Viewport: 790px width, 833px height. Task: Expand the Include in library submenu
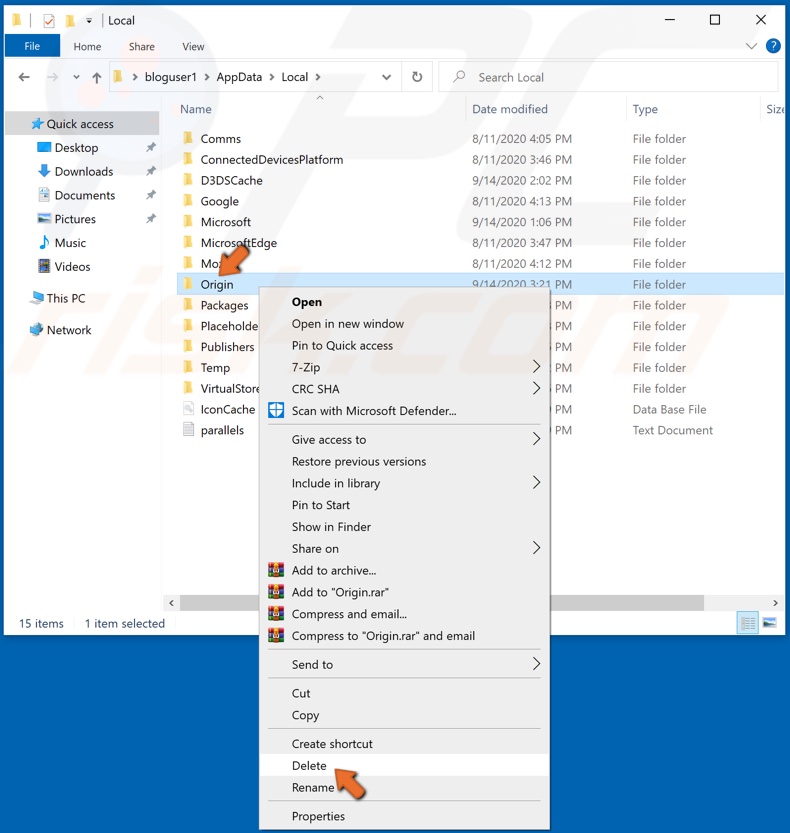[536, 482]
